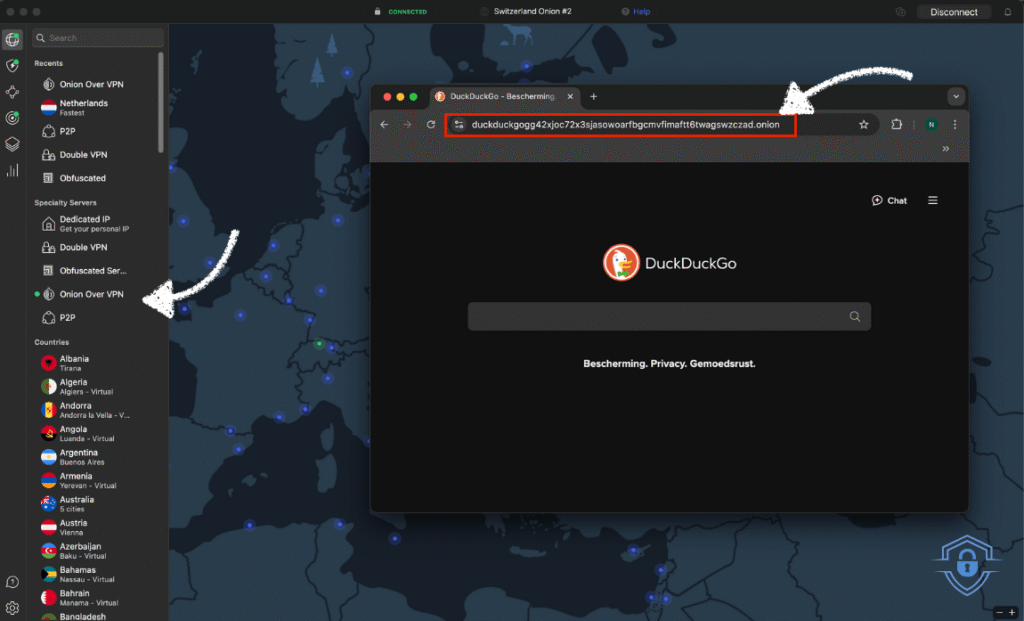The height and width of the screenshot is (621, 1024).
Task: Click the Disconnect button
Action: point(953,12)
